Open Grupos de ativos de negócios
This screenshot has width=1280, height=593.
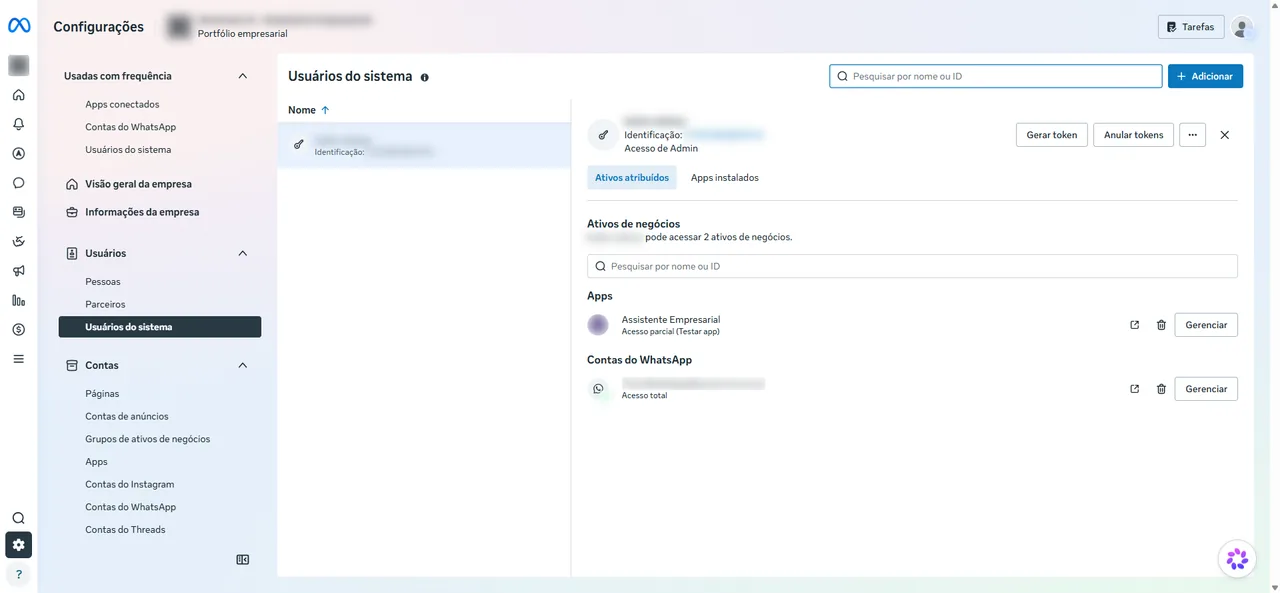(x=148, y=439)
